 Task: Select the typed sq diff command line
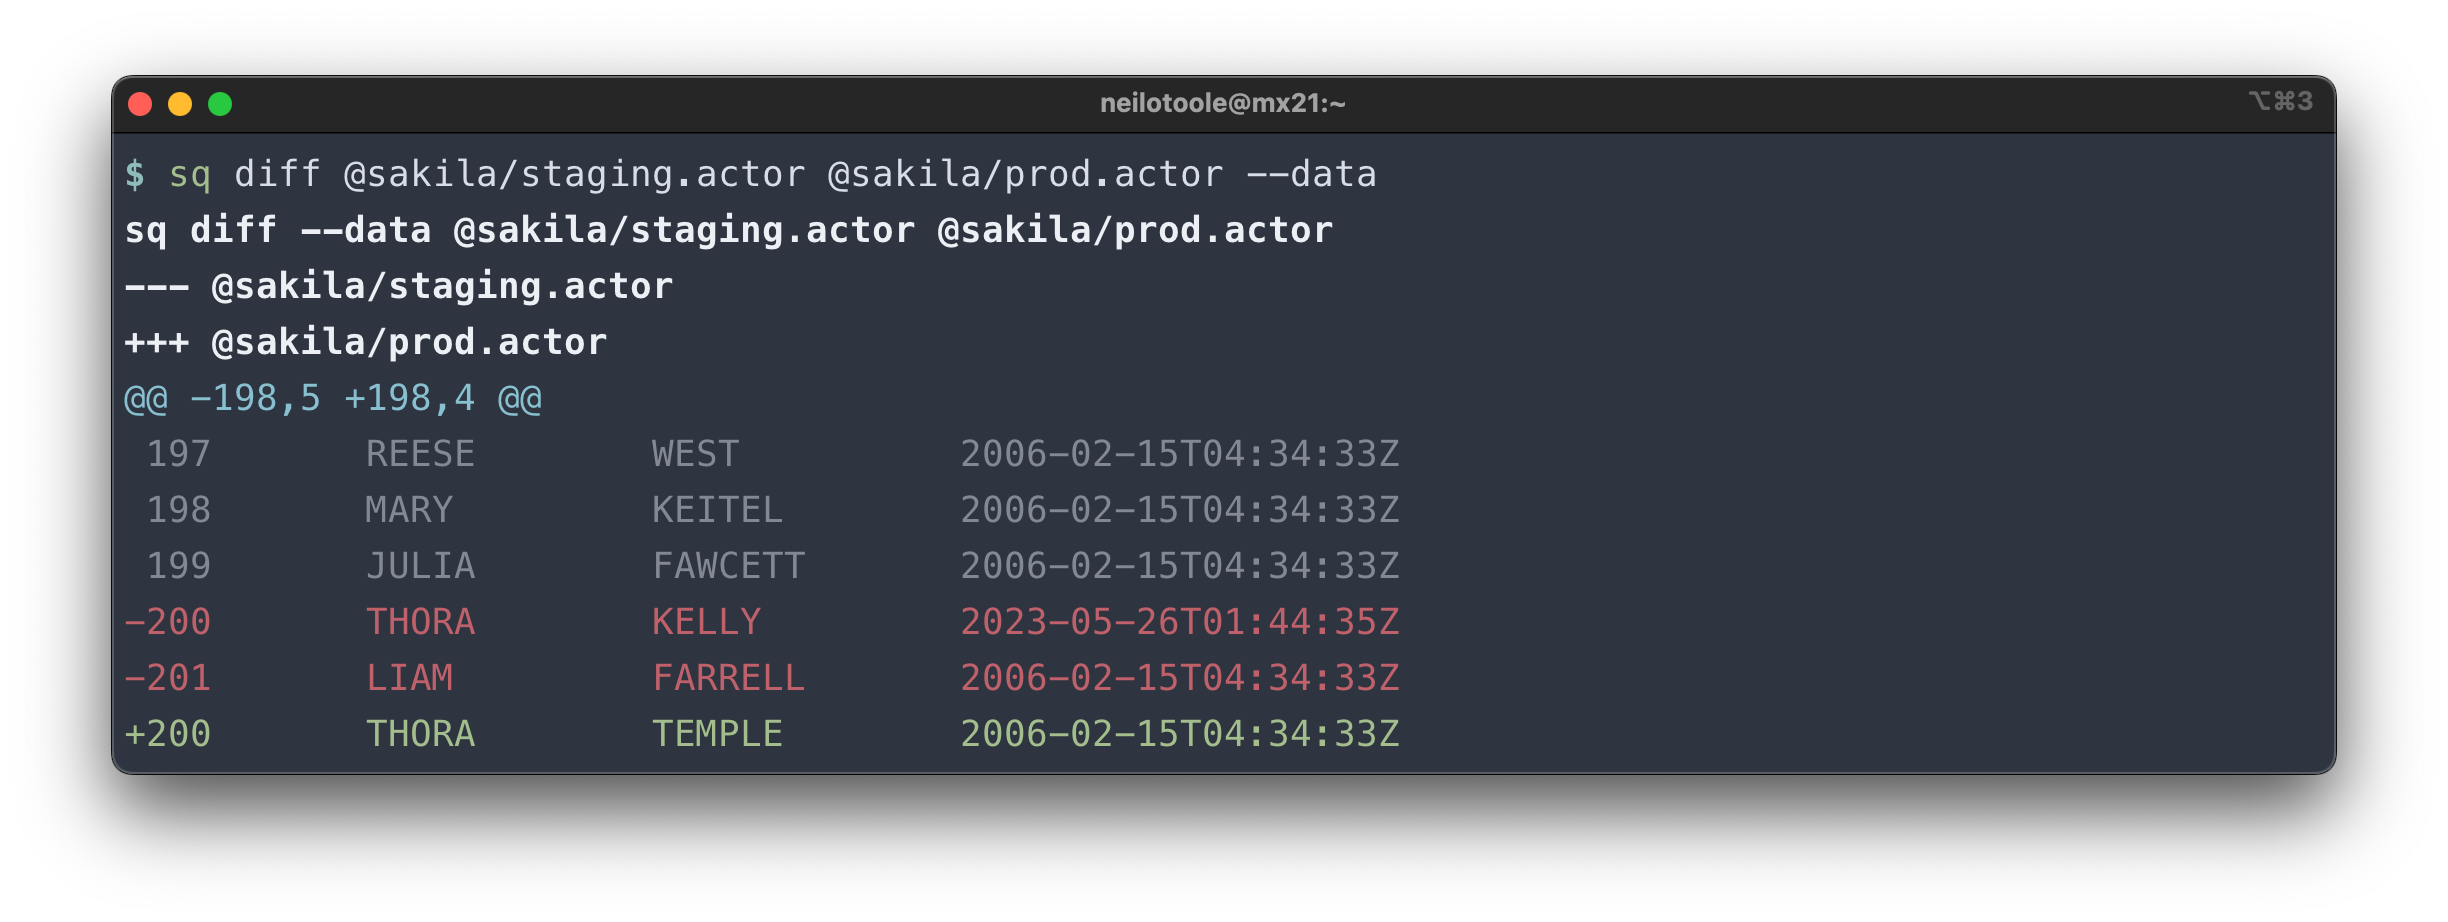770,174
